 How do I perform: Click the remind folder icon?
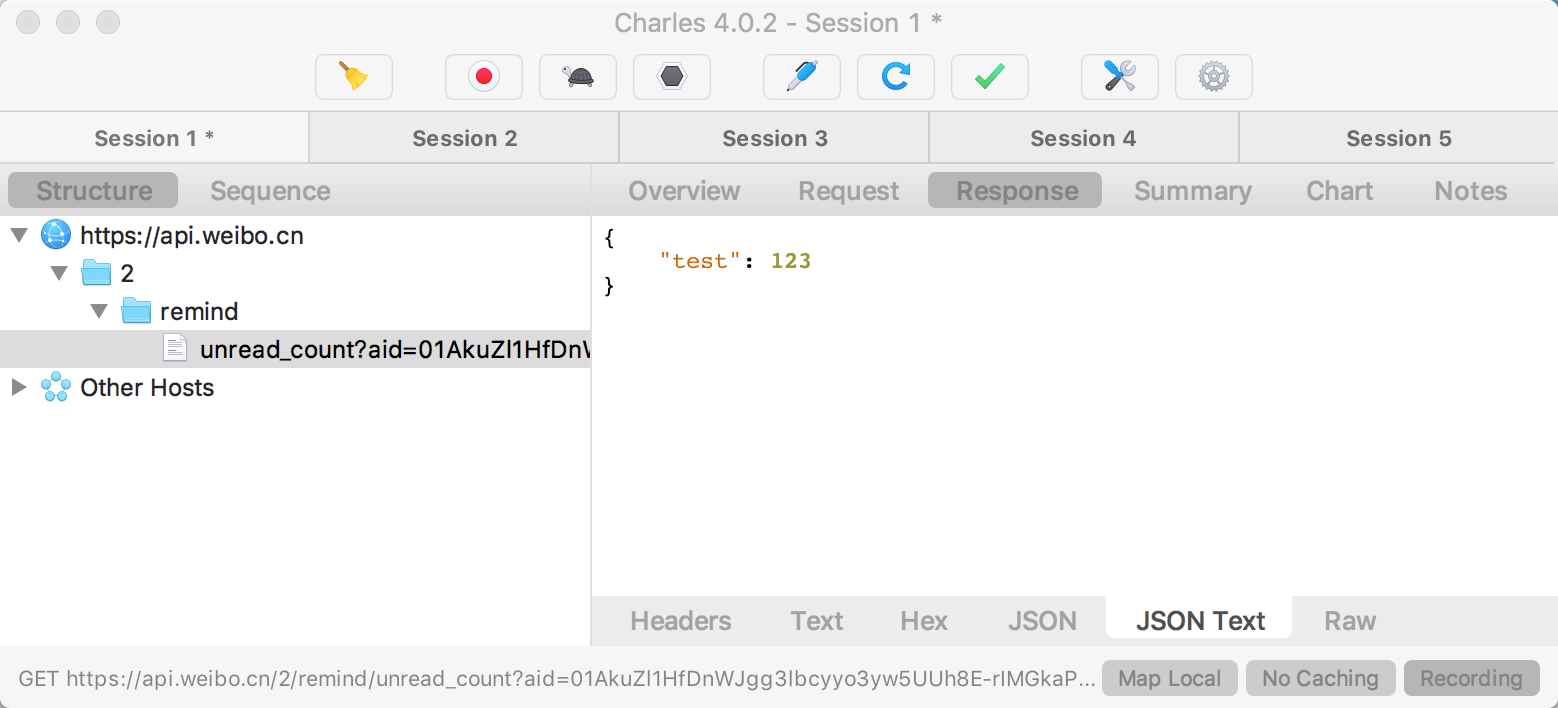click(x=136, y=311)
